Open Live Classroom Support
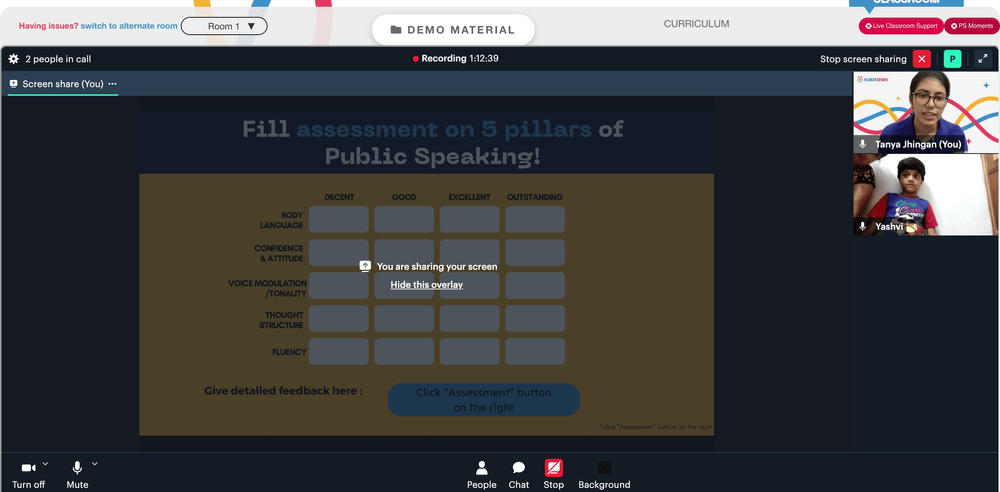Viewport: 1000px width, 492px height. tap(901, 26)
